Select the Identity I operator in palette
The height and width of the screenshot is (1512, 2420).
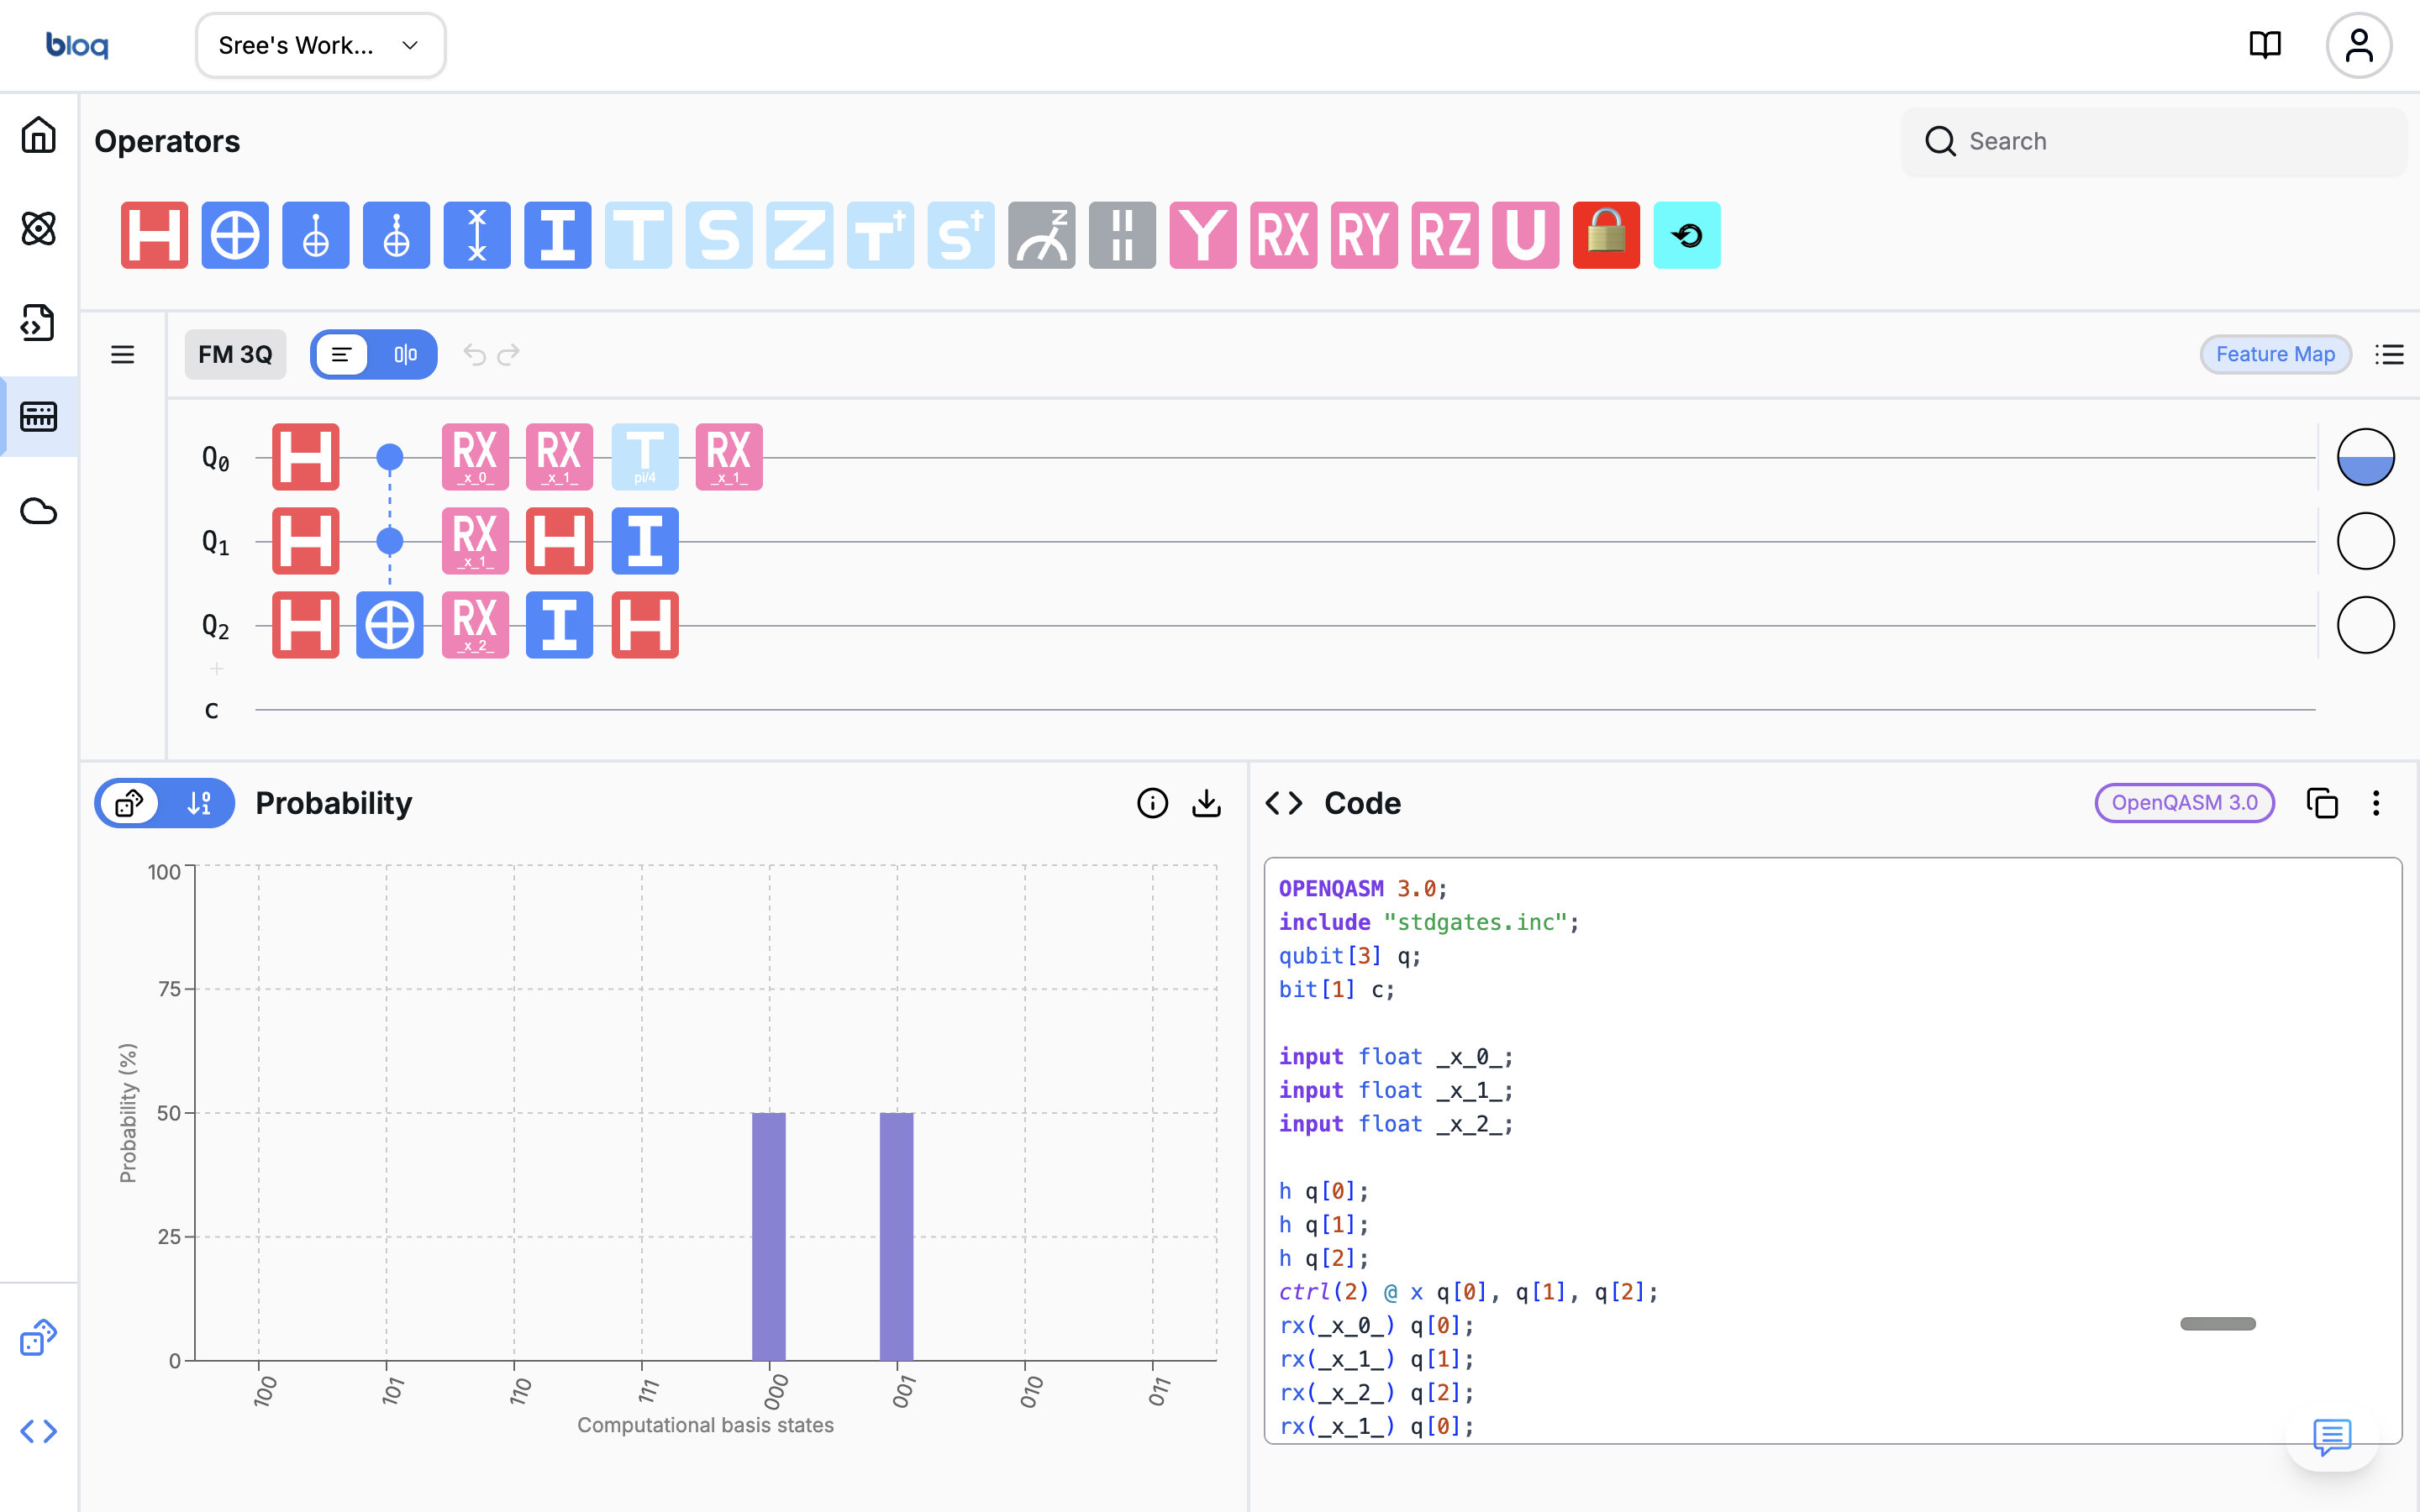[558, 235]
